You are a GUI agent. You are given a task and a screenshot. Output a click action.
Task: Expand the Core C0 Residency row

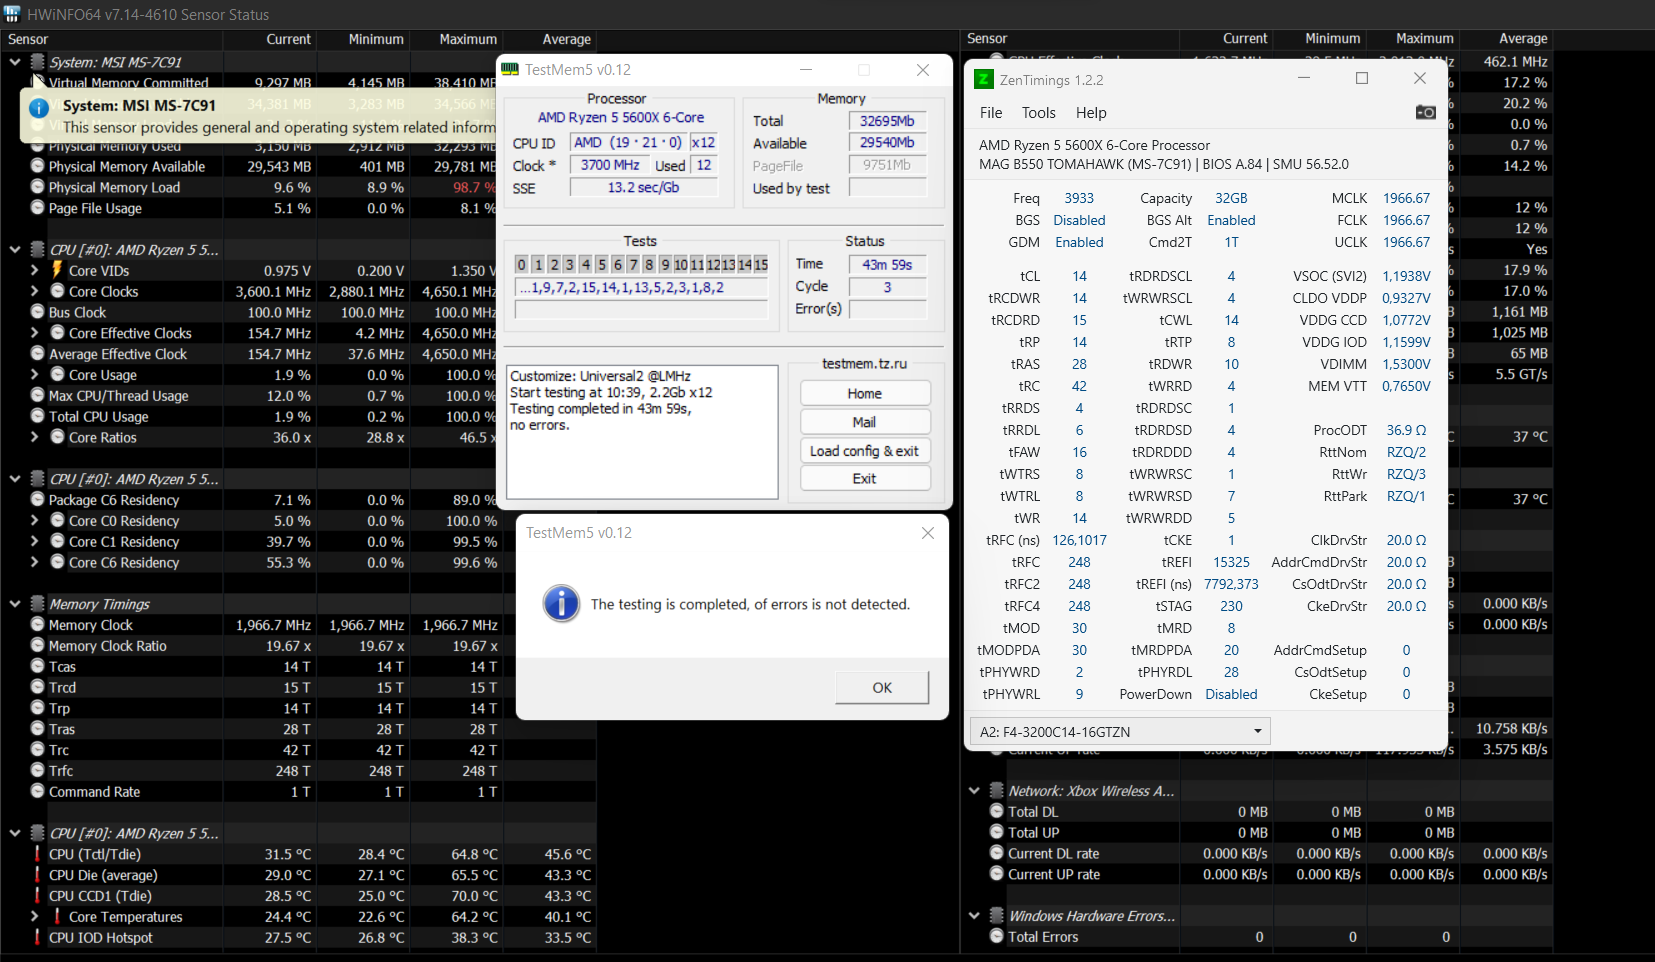click(x=35, y=520)
